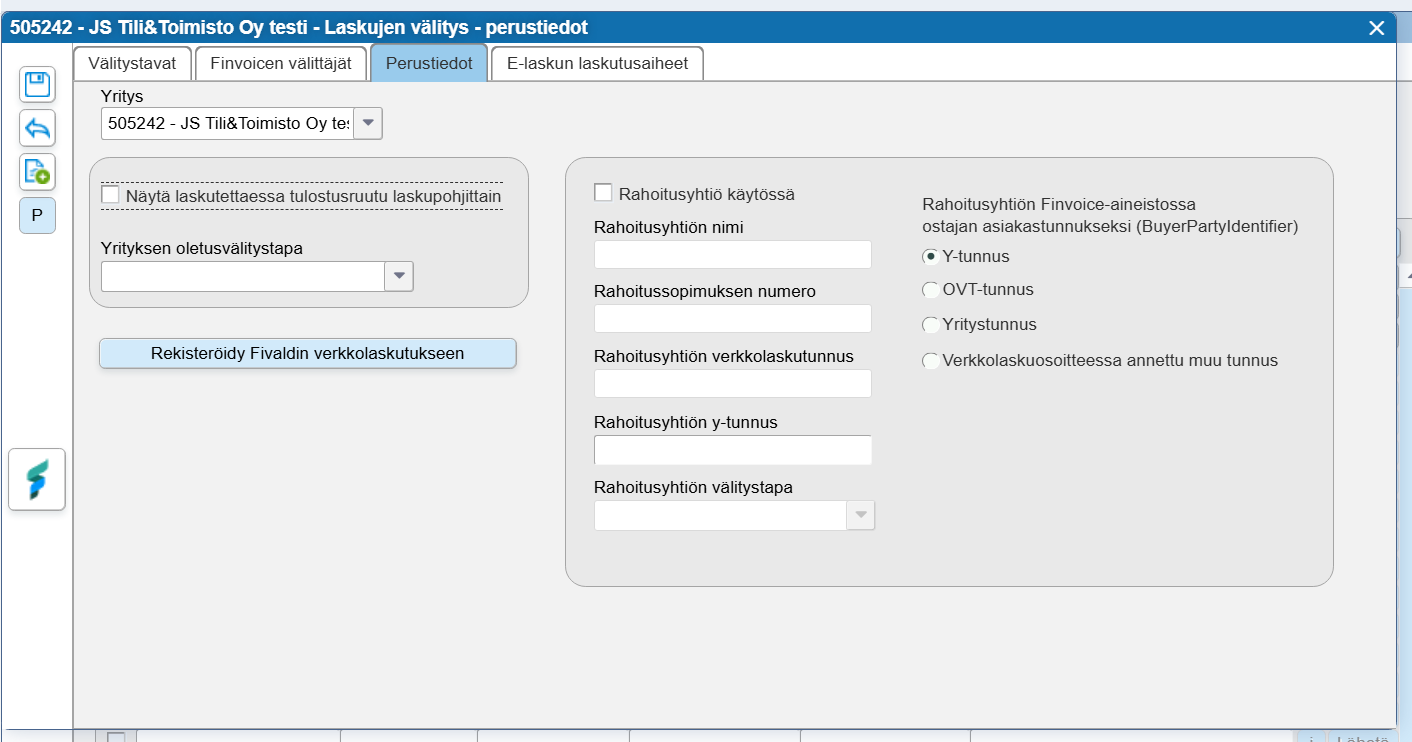Screen dimensions: 1412x742
Task: Select the OVT-tunnus radio option
Action: pyautogui.click(x=931, y=290)
